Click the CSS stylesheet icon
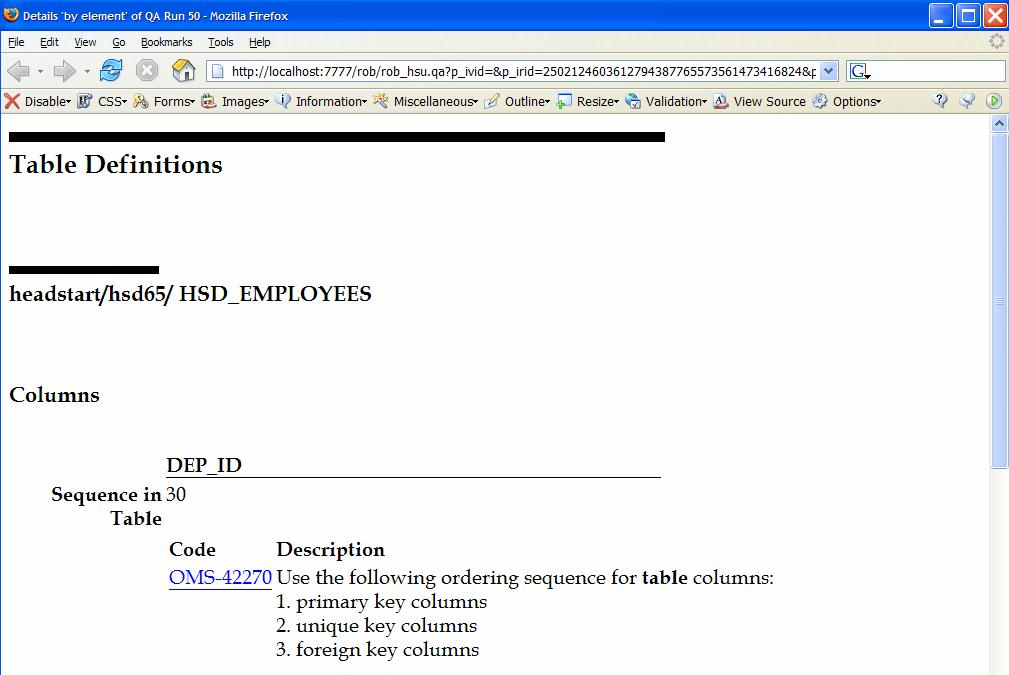The height and width of the screenshot is (675, 1009). click(84, 101)
